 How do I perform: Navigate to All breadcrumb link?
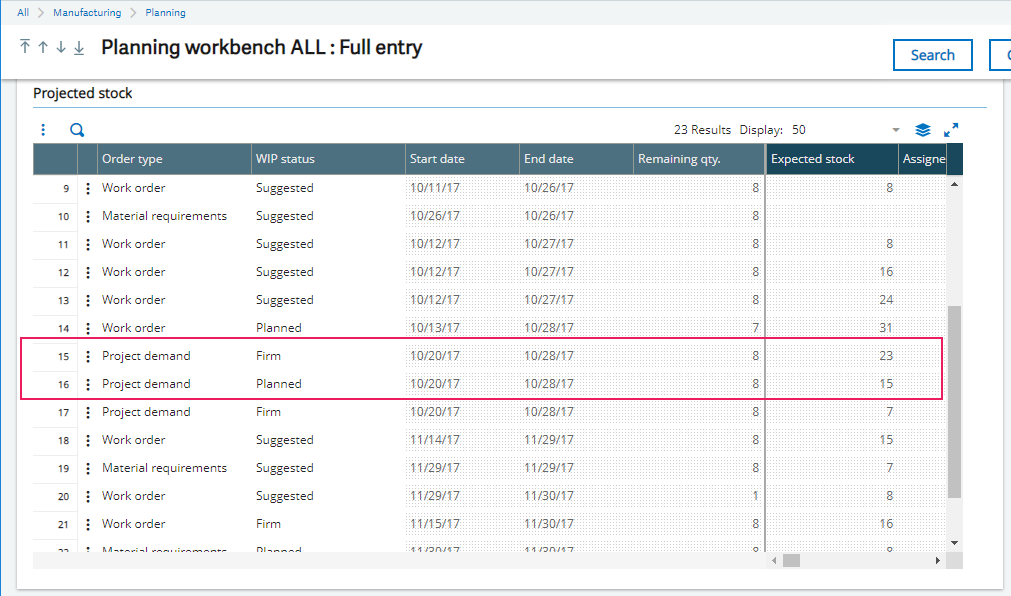coord(23,13)
